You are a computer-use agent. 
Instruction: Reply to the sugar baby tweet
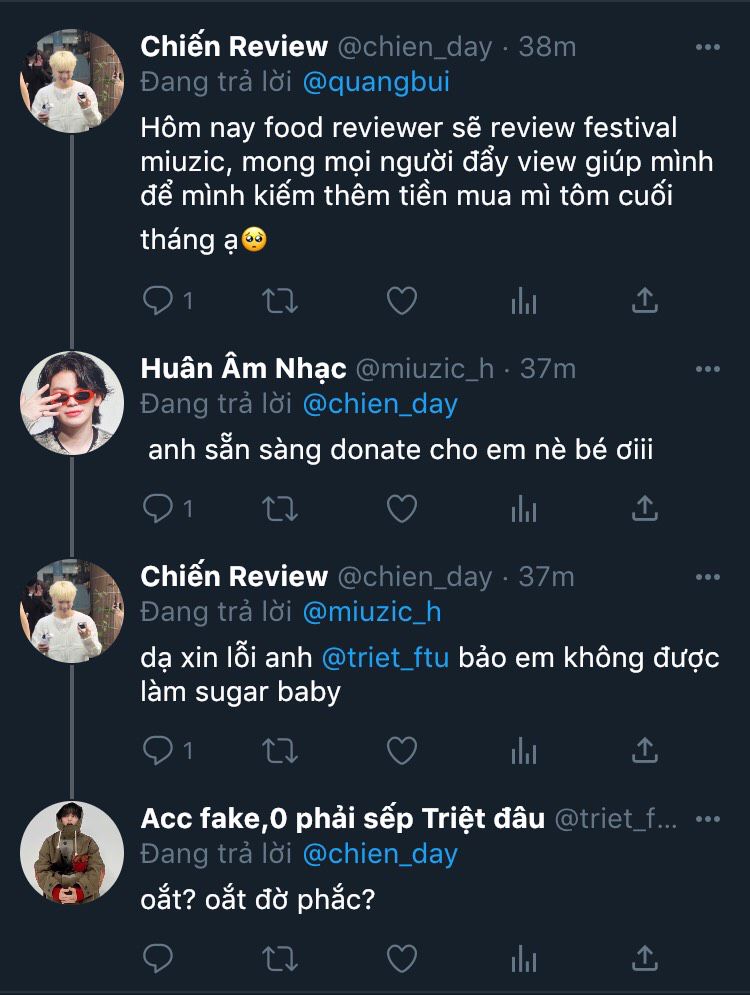[x=158, y=750]
